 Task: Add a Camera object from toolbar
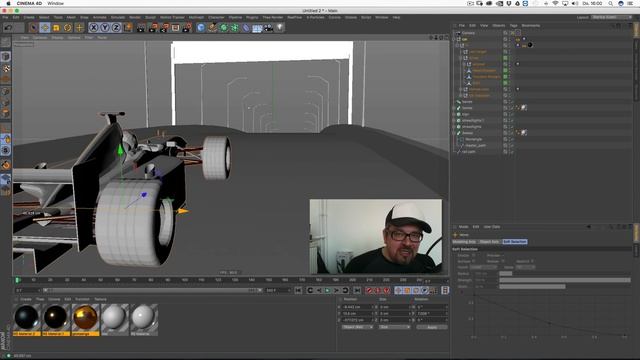pos(269,27)
